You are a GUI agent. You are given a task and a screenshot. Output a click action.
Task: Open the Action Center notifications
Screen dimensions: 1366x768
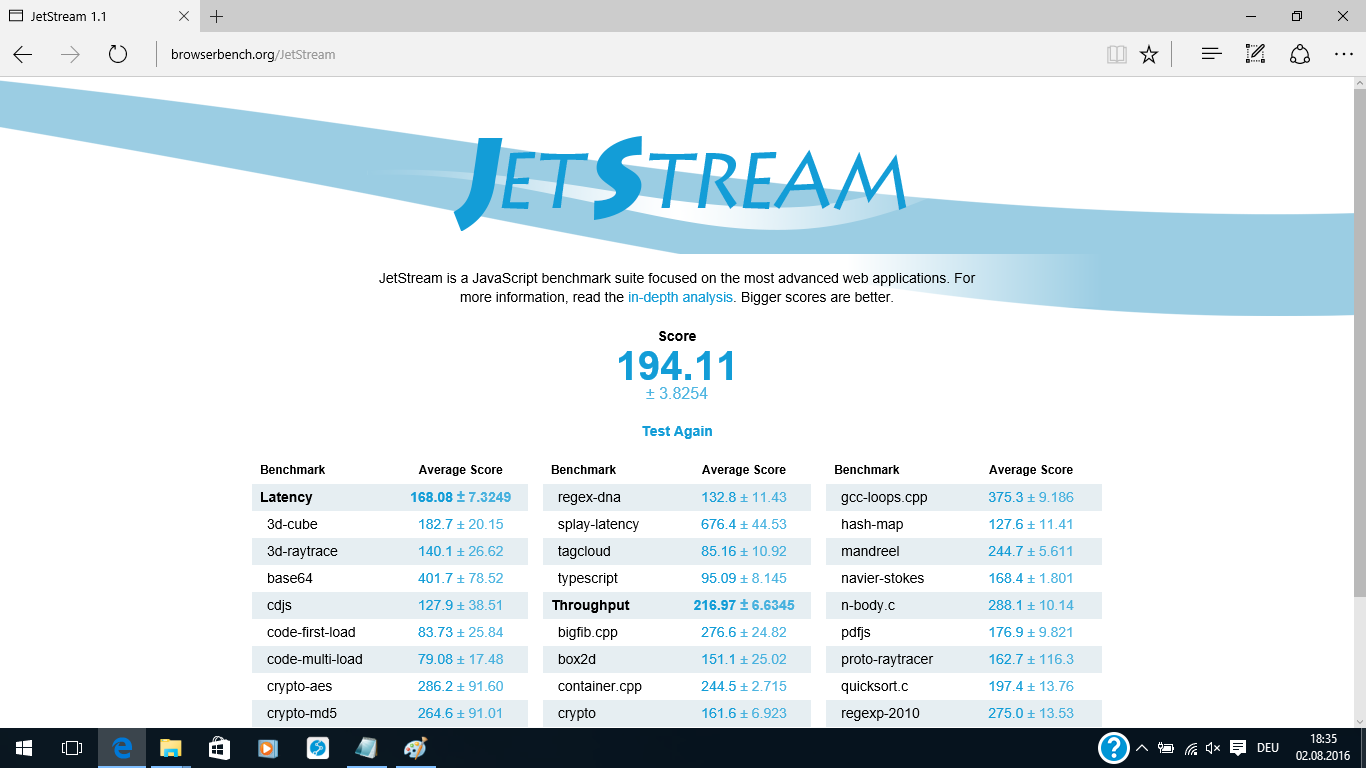(1238, 748)
